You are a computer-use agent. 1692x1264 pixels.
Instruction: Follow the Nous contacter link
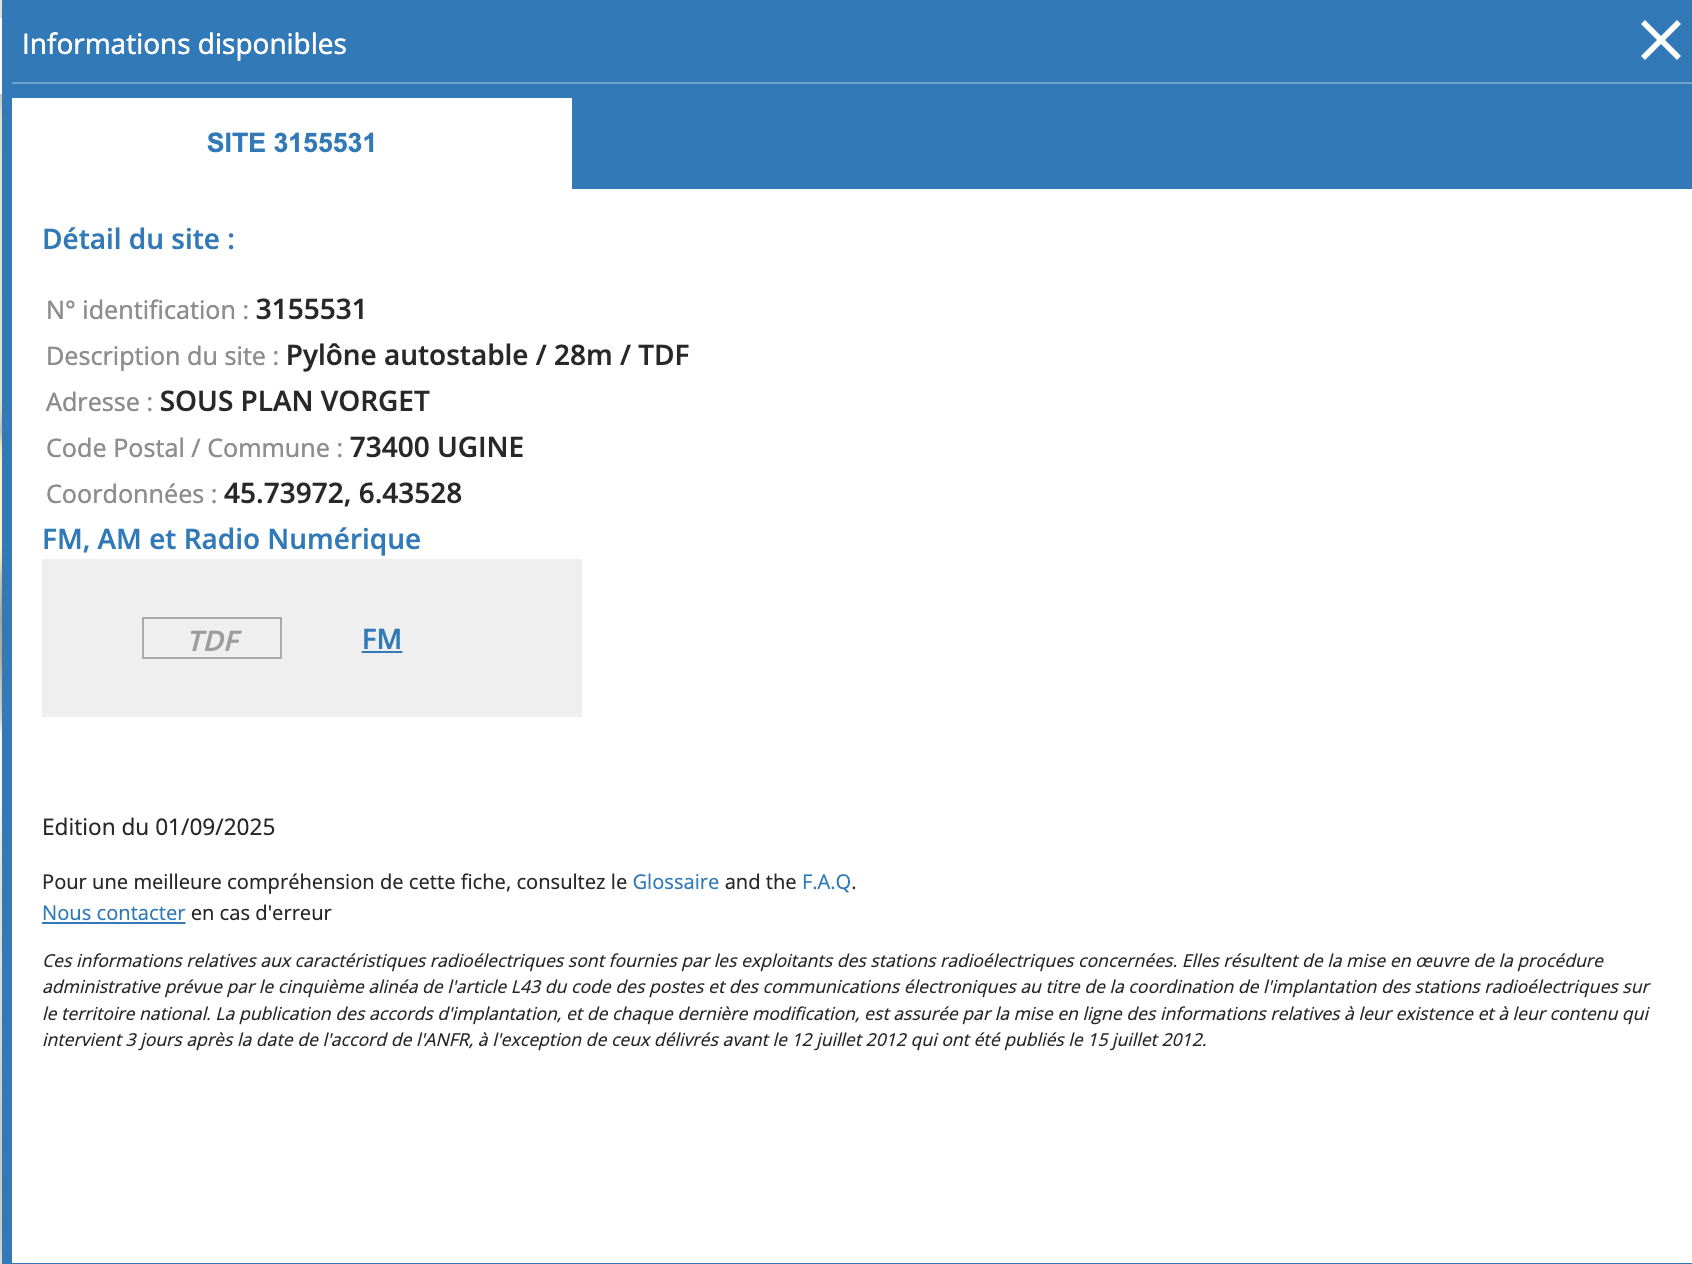(x=114, y=913)
